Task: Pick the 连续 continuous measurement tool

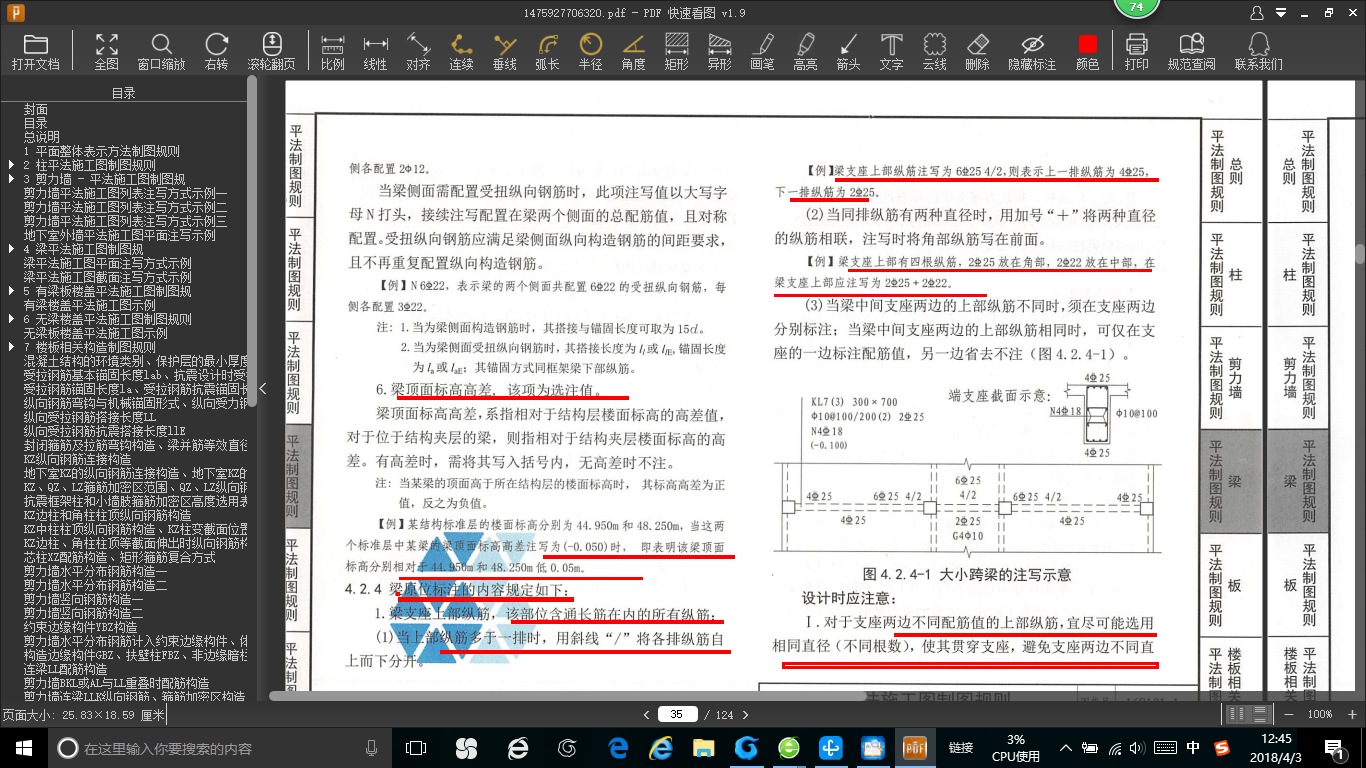Action: click(462, 51)
